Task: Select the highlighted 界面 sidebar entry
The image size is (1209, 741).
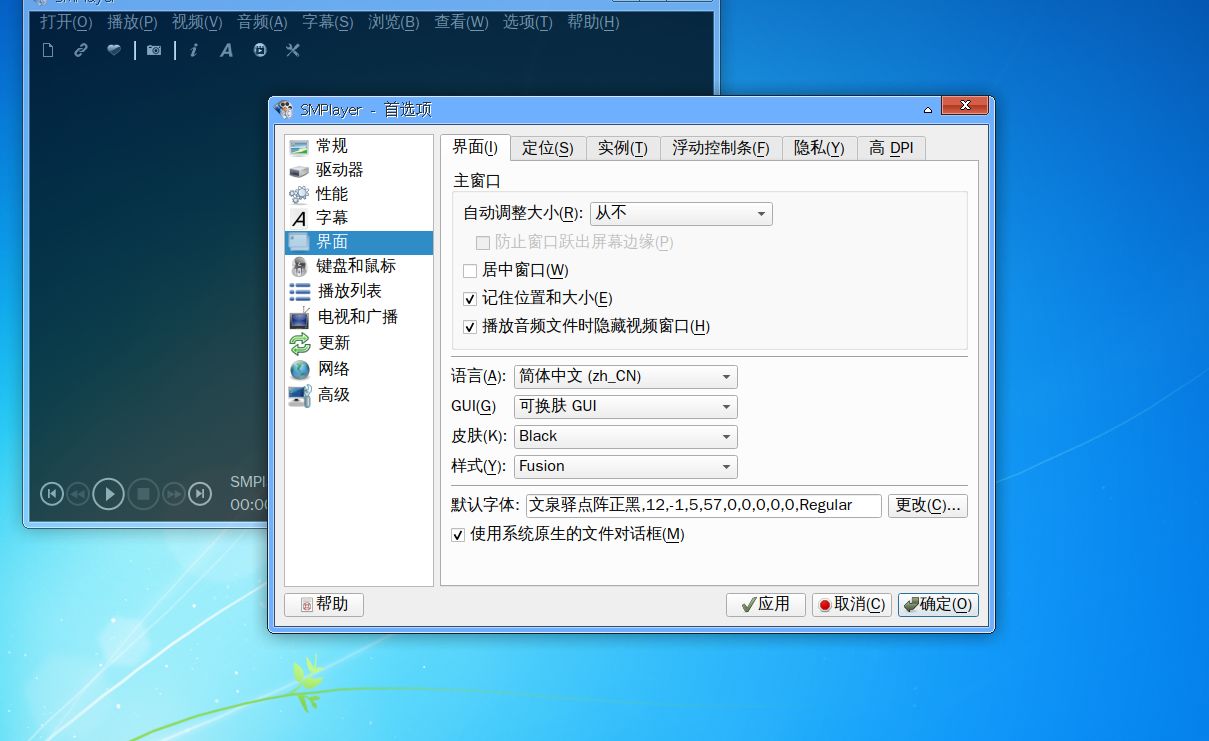Action: [359, 242]
